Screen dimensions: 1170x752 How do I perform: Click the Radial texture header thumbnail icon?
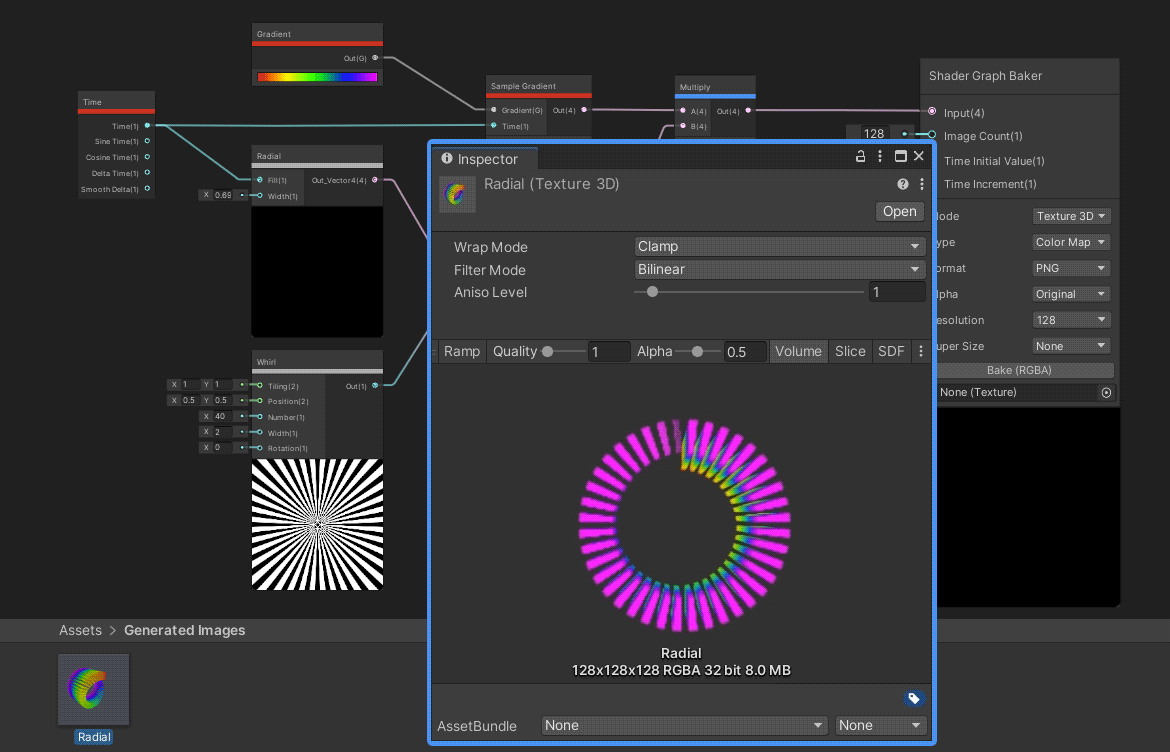(457, 194)
